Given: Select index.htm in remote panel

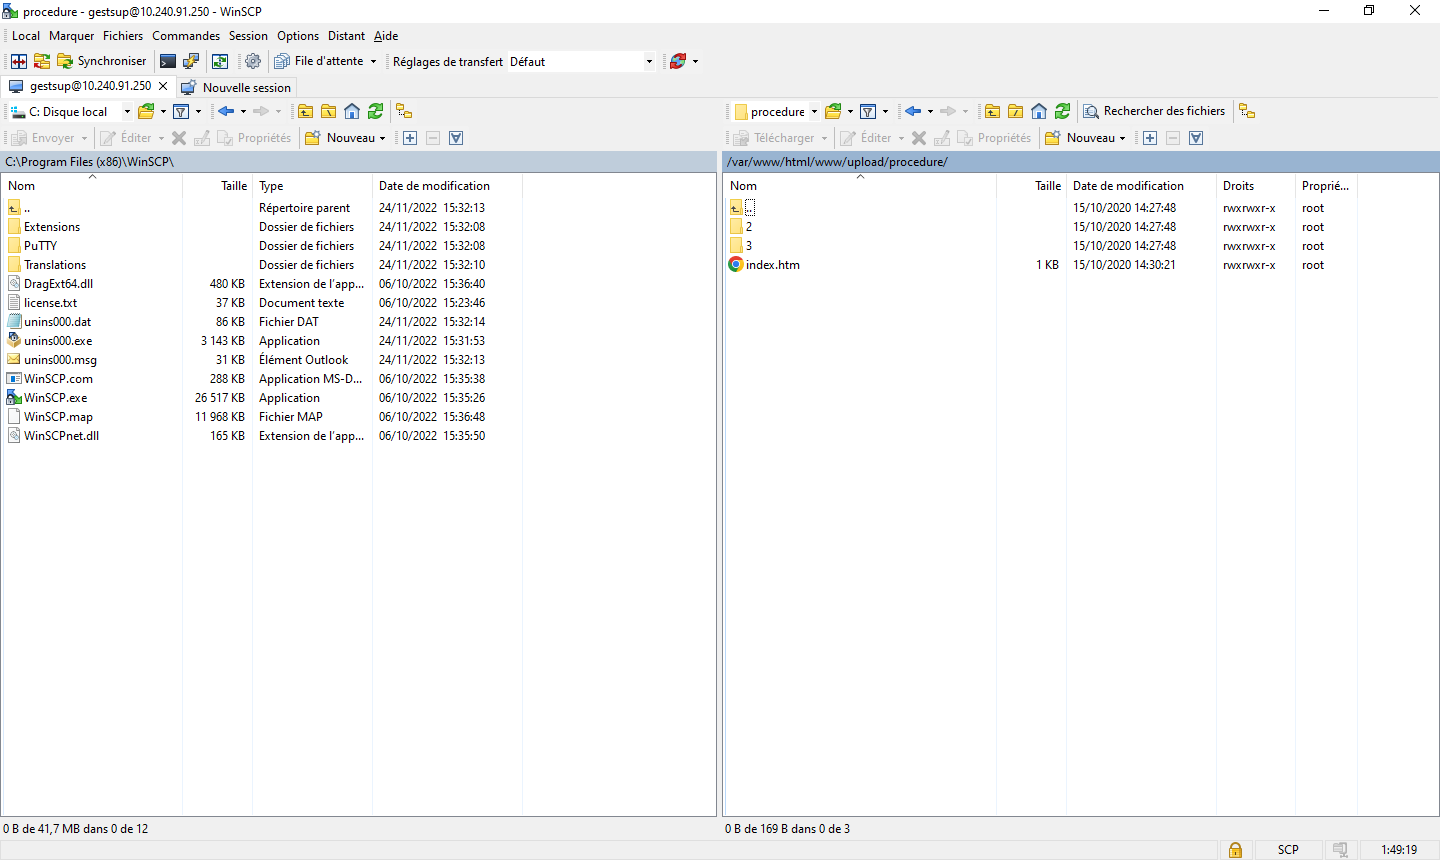Looking at the screenshot, I should click(x=772, y=265).
